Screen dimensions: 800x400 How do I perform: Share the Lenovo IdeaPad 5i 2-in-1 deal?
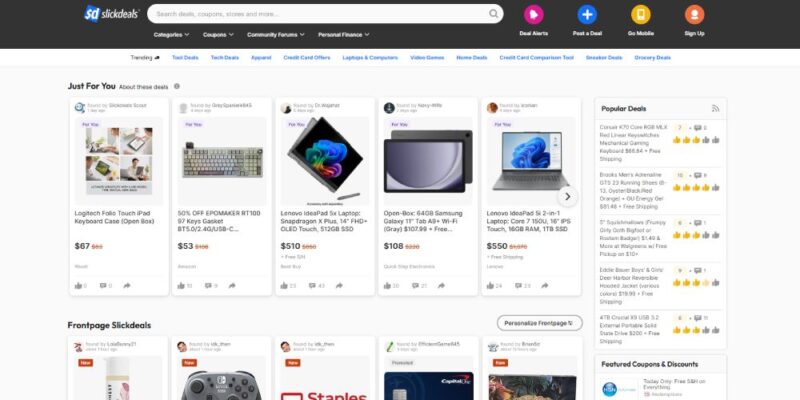(545, 286)
